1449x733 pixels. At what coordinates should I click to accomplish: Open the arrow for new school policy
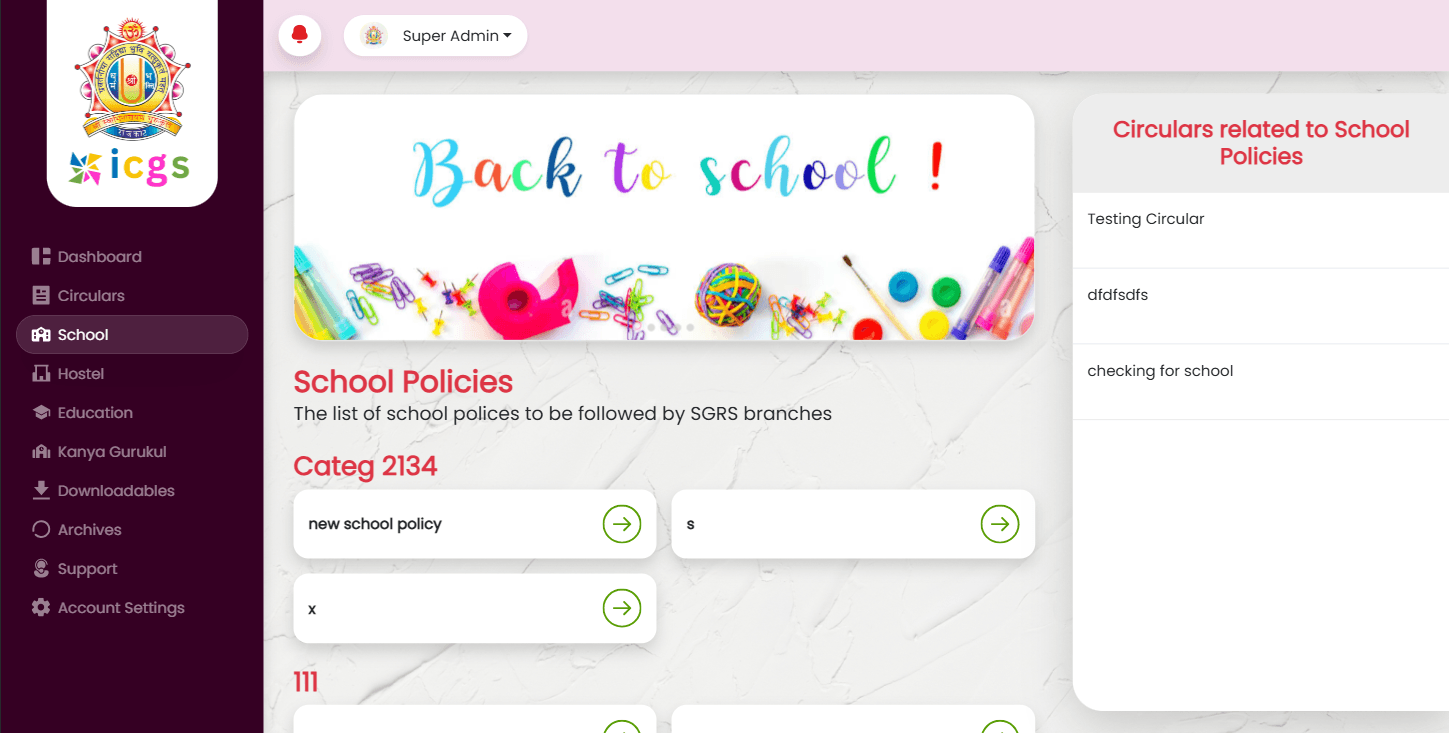click(x=622, y=524)
